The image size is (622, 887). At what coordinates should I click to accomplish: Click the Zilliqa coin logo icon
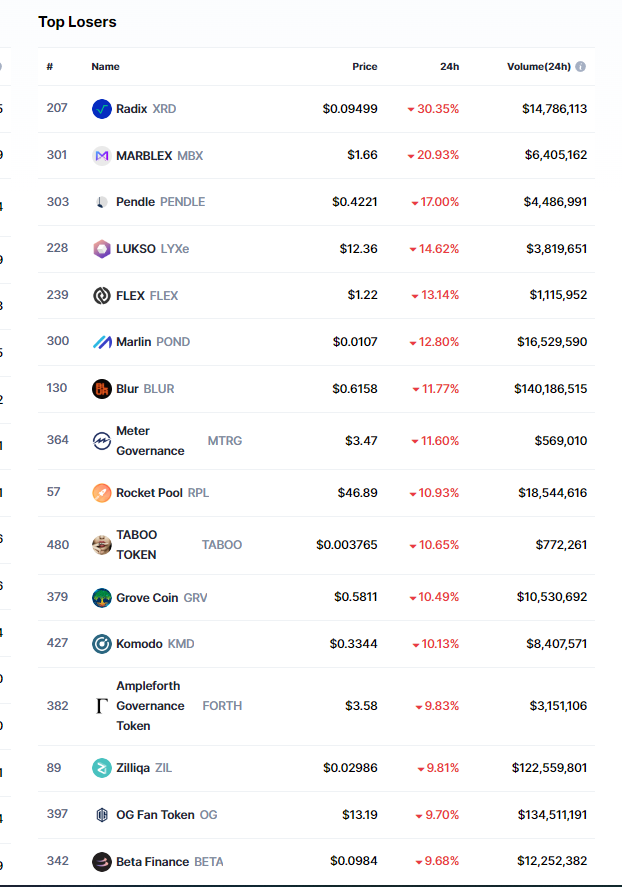coord(101,768)
